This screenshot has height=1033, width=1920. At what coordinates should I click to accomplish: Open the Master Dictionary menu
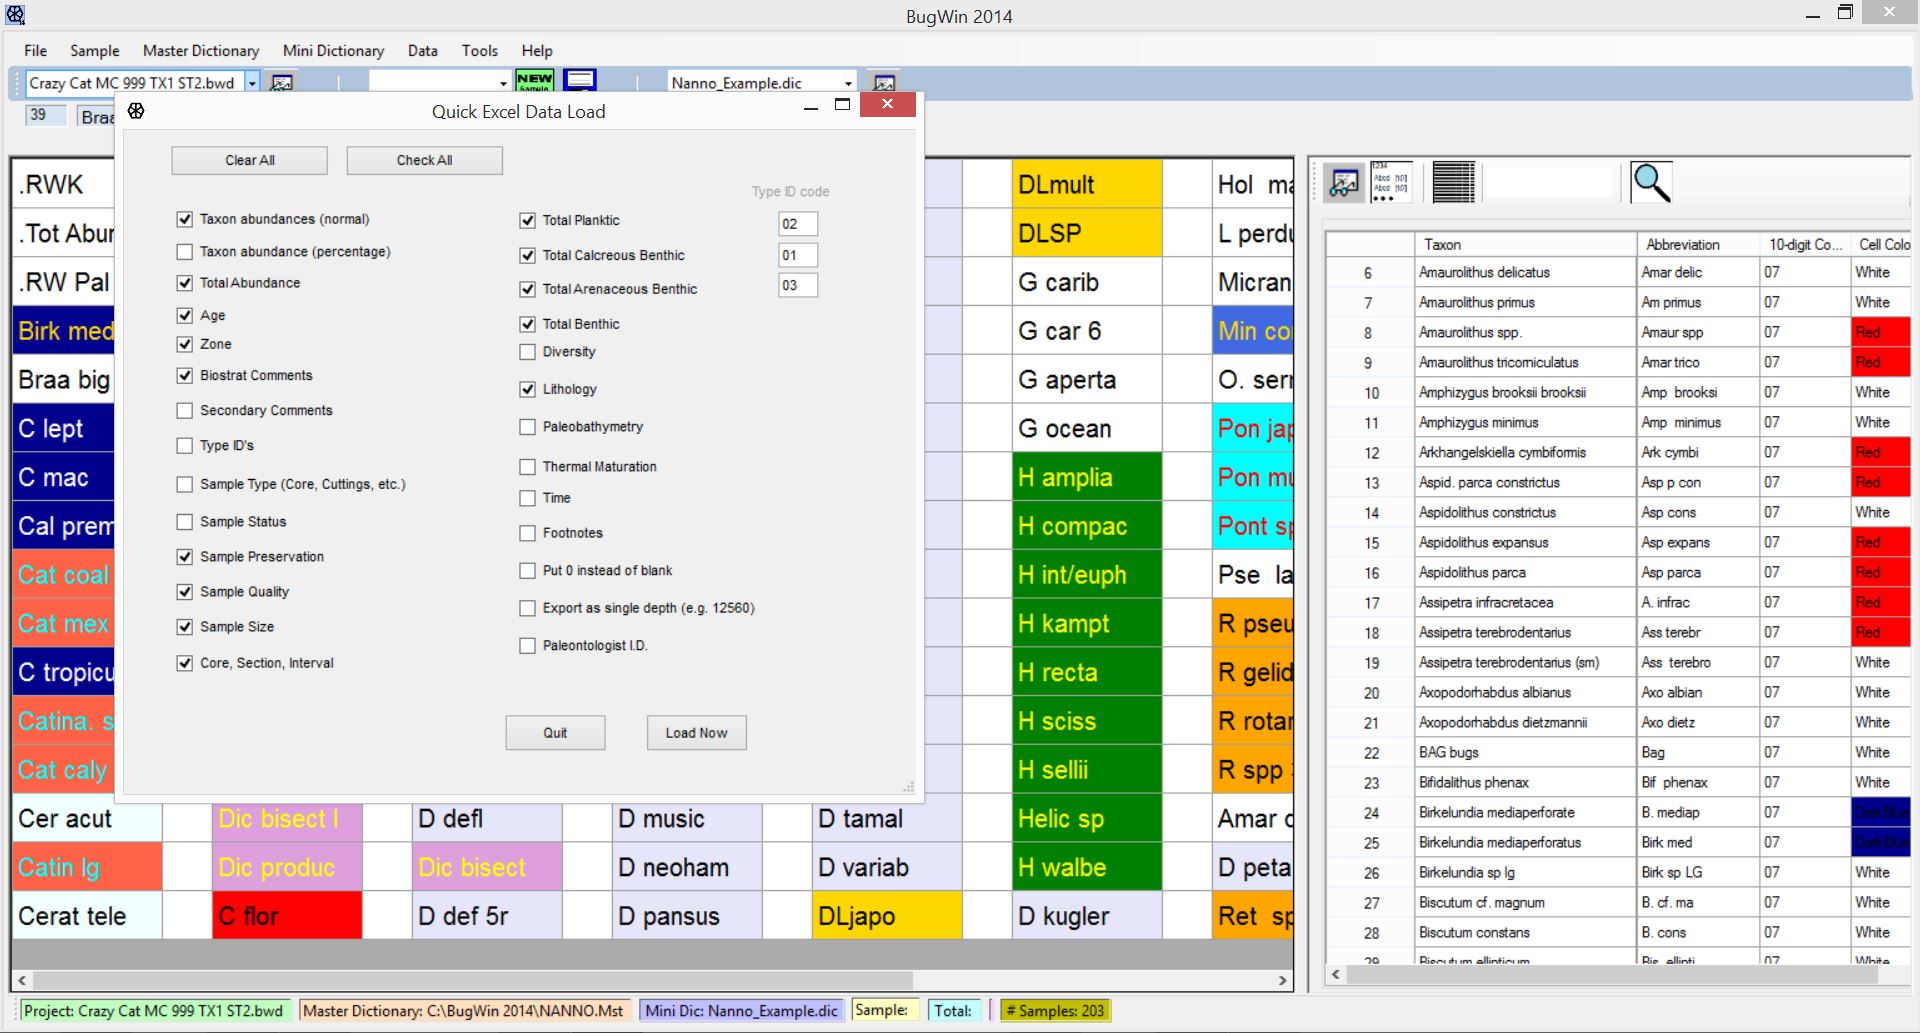[x=200, y=51]
